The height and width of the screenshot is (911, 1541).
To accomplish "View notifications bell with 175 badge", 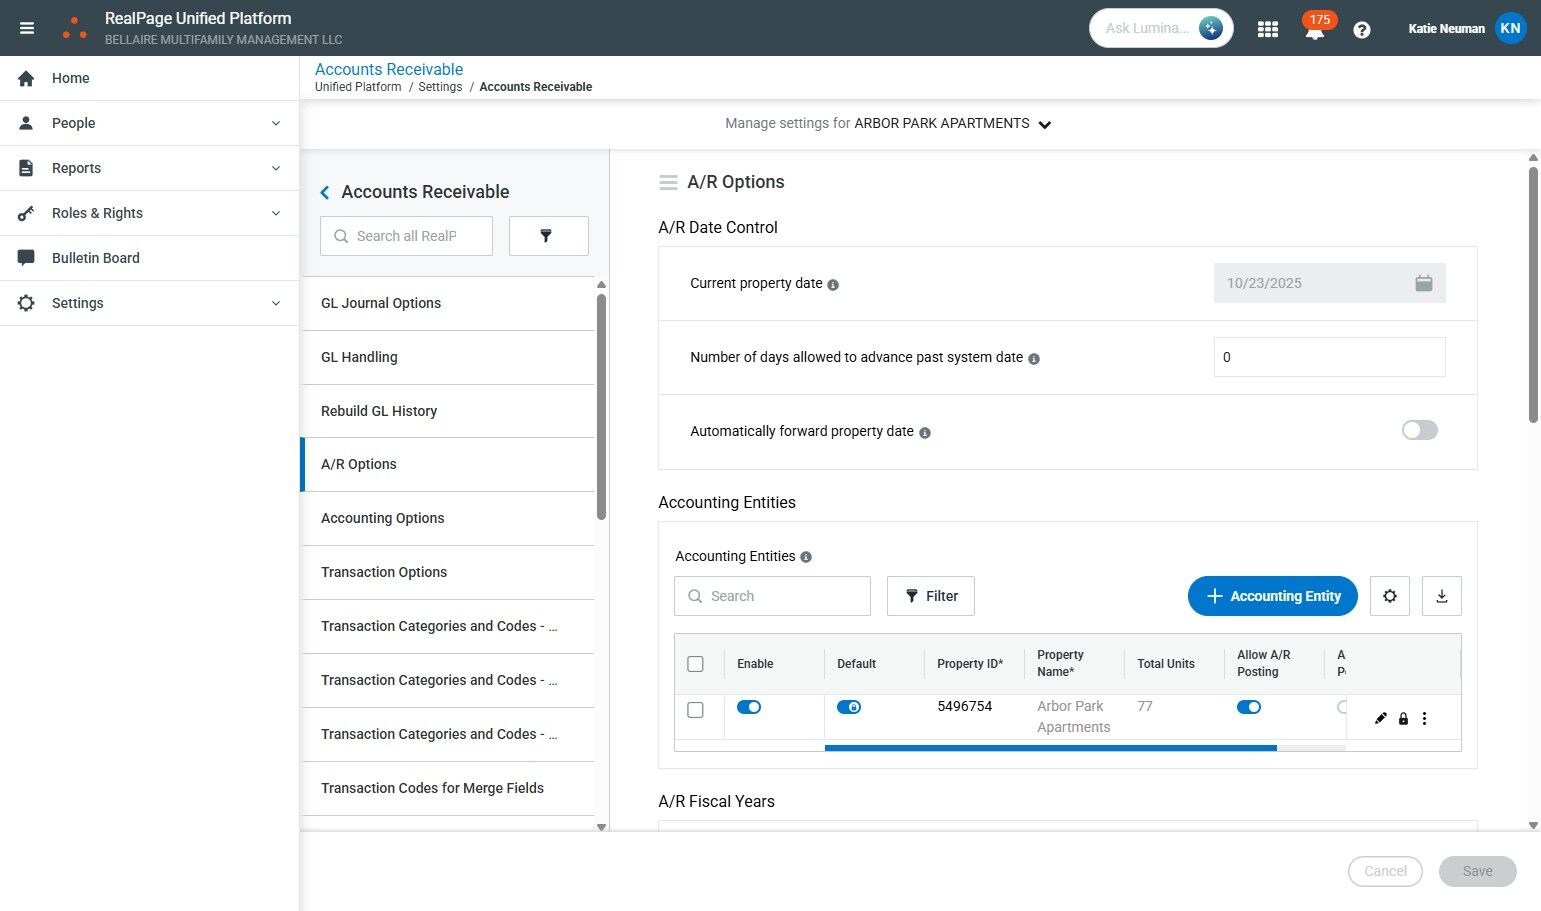I will pyautogui.click(x=1315, y=30).
